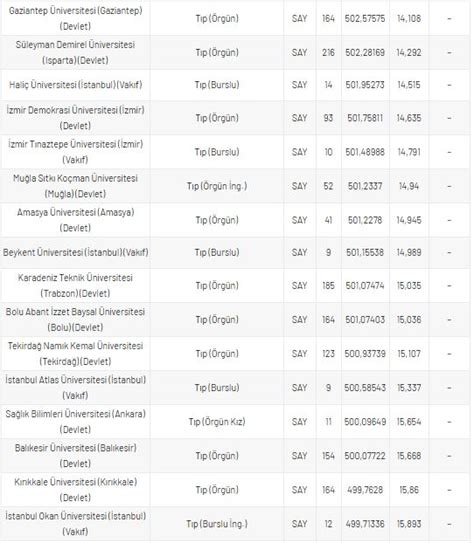474x543 pixels.
Task: Click Beykent Üniversitesi (İstanbul)(Vakıf) cell
Action: point(75,252)
